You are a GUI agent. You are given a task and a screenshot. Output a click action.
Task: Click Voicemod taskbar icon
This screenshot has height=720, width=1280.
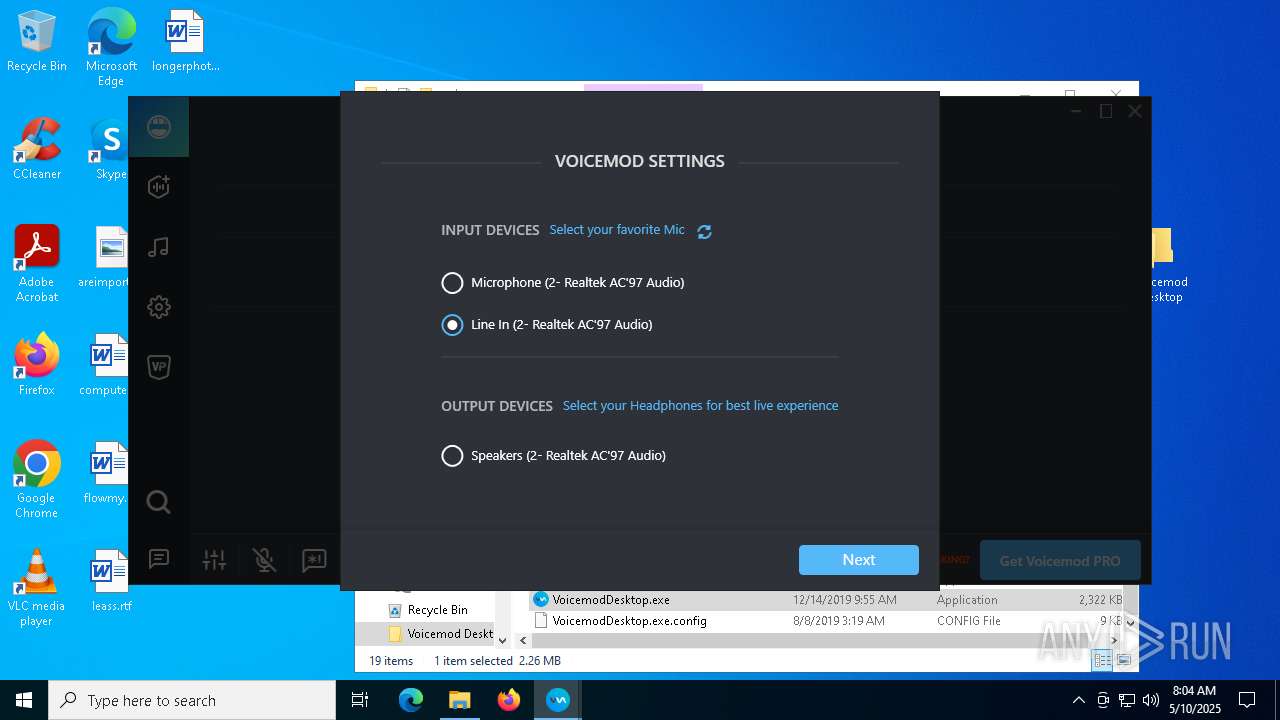click(557, 700)
